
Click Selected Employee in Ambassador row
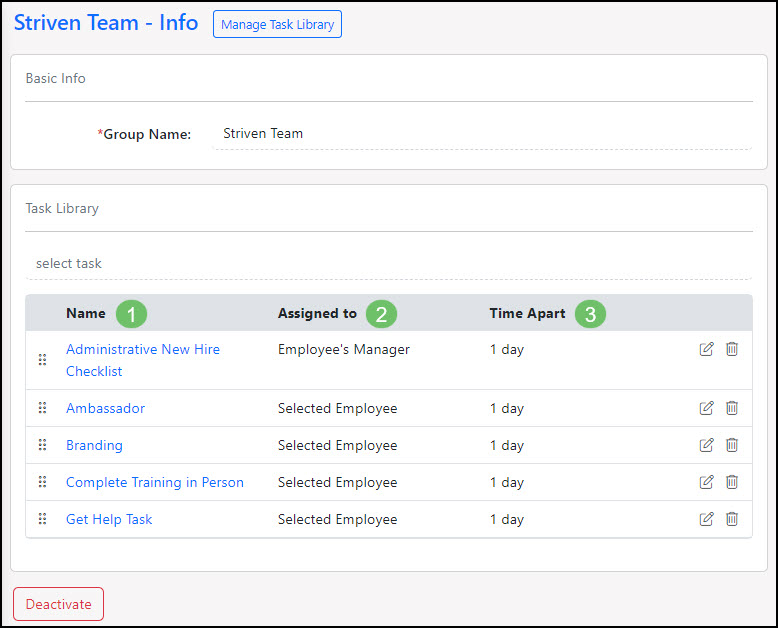tap(337, 408)
